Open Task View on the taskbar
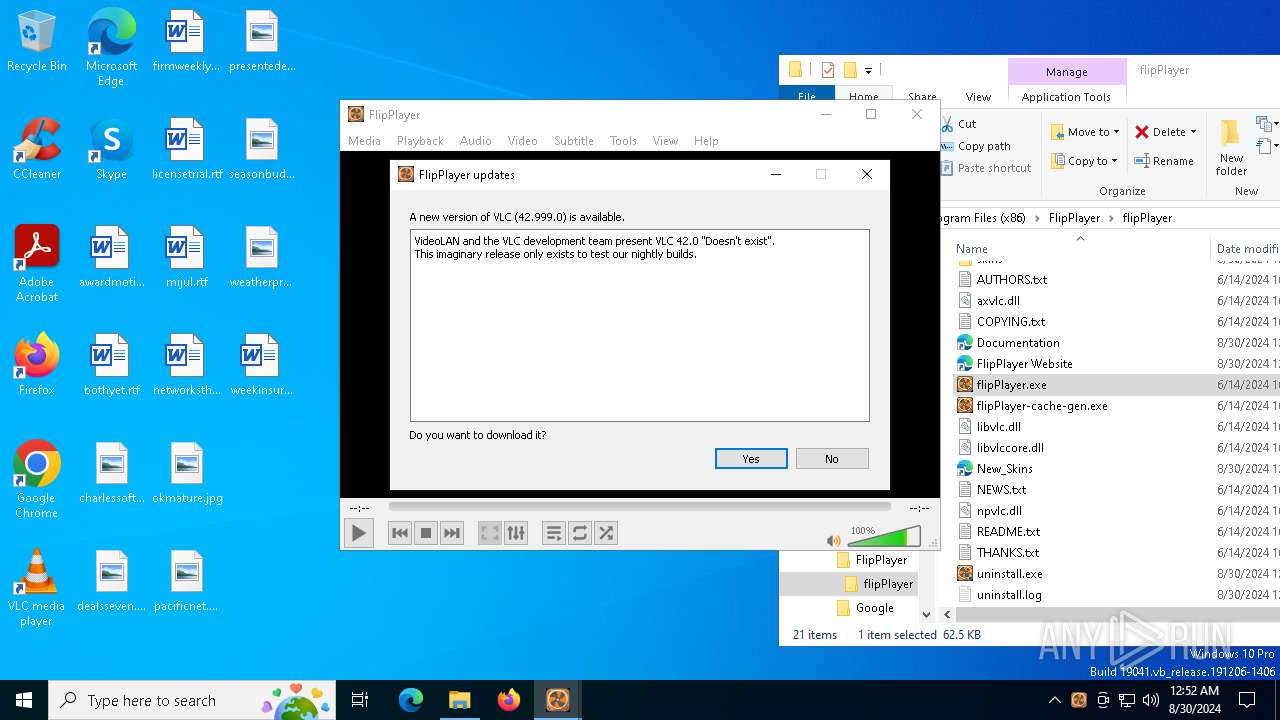Viewport: 1280px width, 720px height. click(x=360, y=700)
